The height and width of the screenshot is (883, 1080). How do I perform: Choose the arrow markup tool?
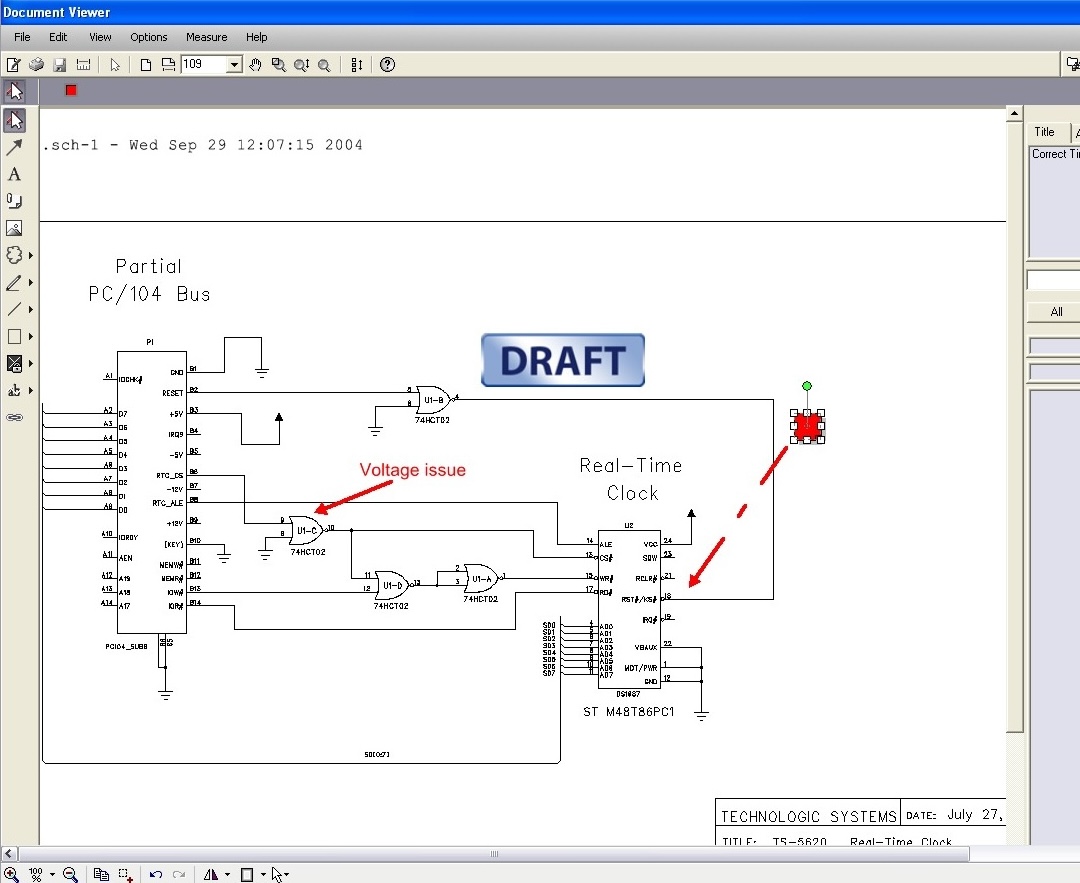(x=14, y=147)
